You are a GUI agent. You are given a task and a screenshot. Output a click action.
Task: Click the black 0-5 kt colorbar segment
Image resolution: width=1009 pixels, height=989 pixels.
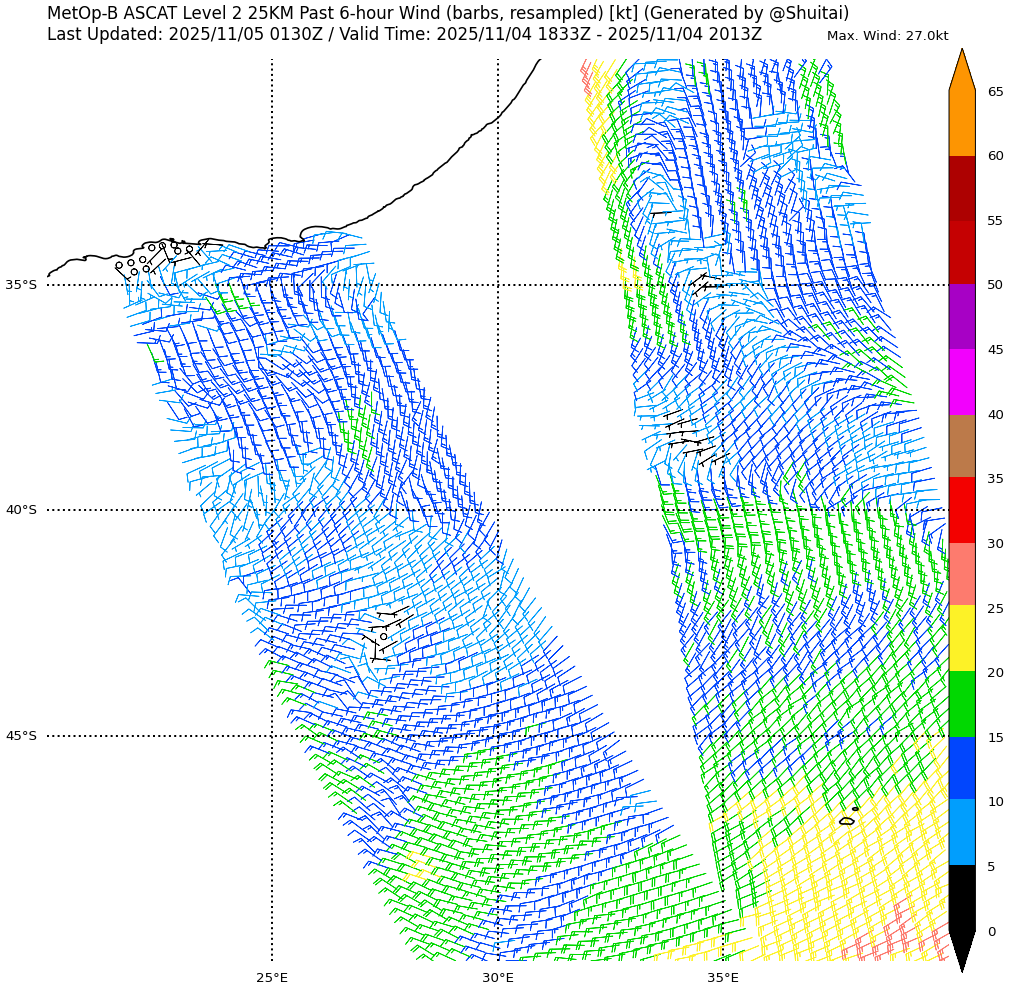[961, 898]
